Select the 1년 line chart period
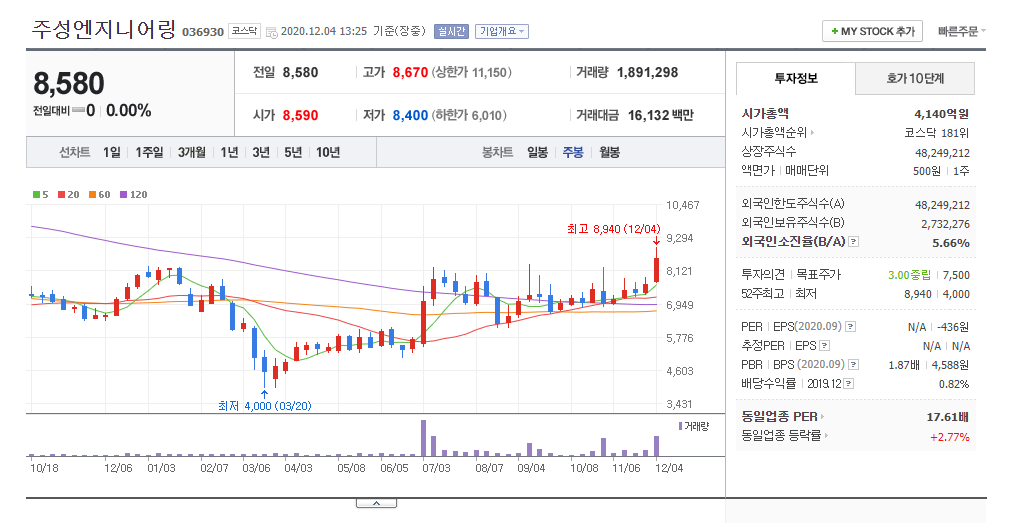This screenshot has height=523, width=1013. [229, 152]
